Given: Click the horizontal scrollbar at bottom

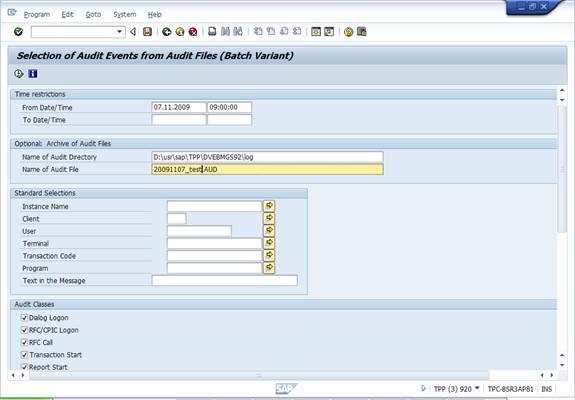Looking at the screenshot, I should pyautogui.click(x=259, y=375).
